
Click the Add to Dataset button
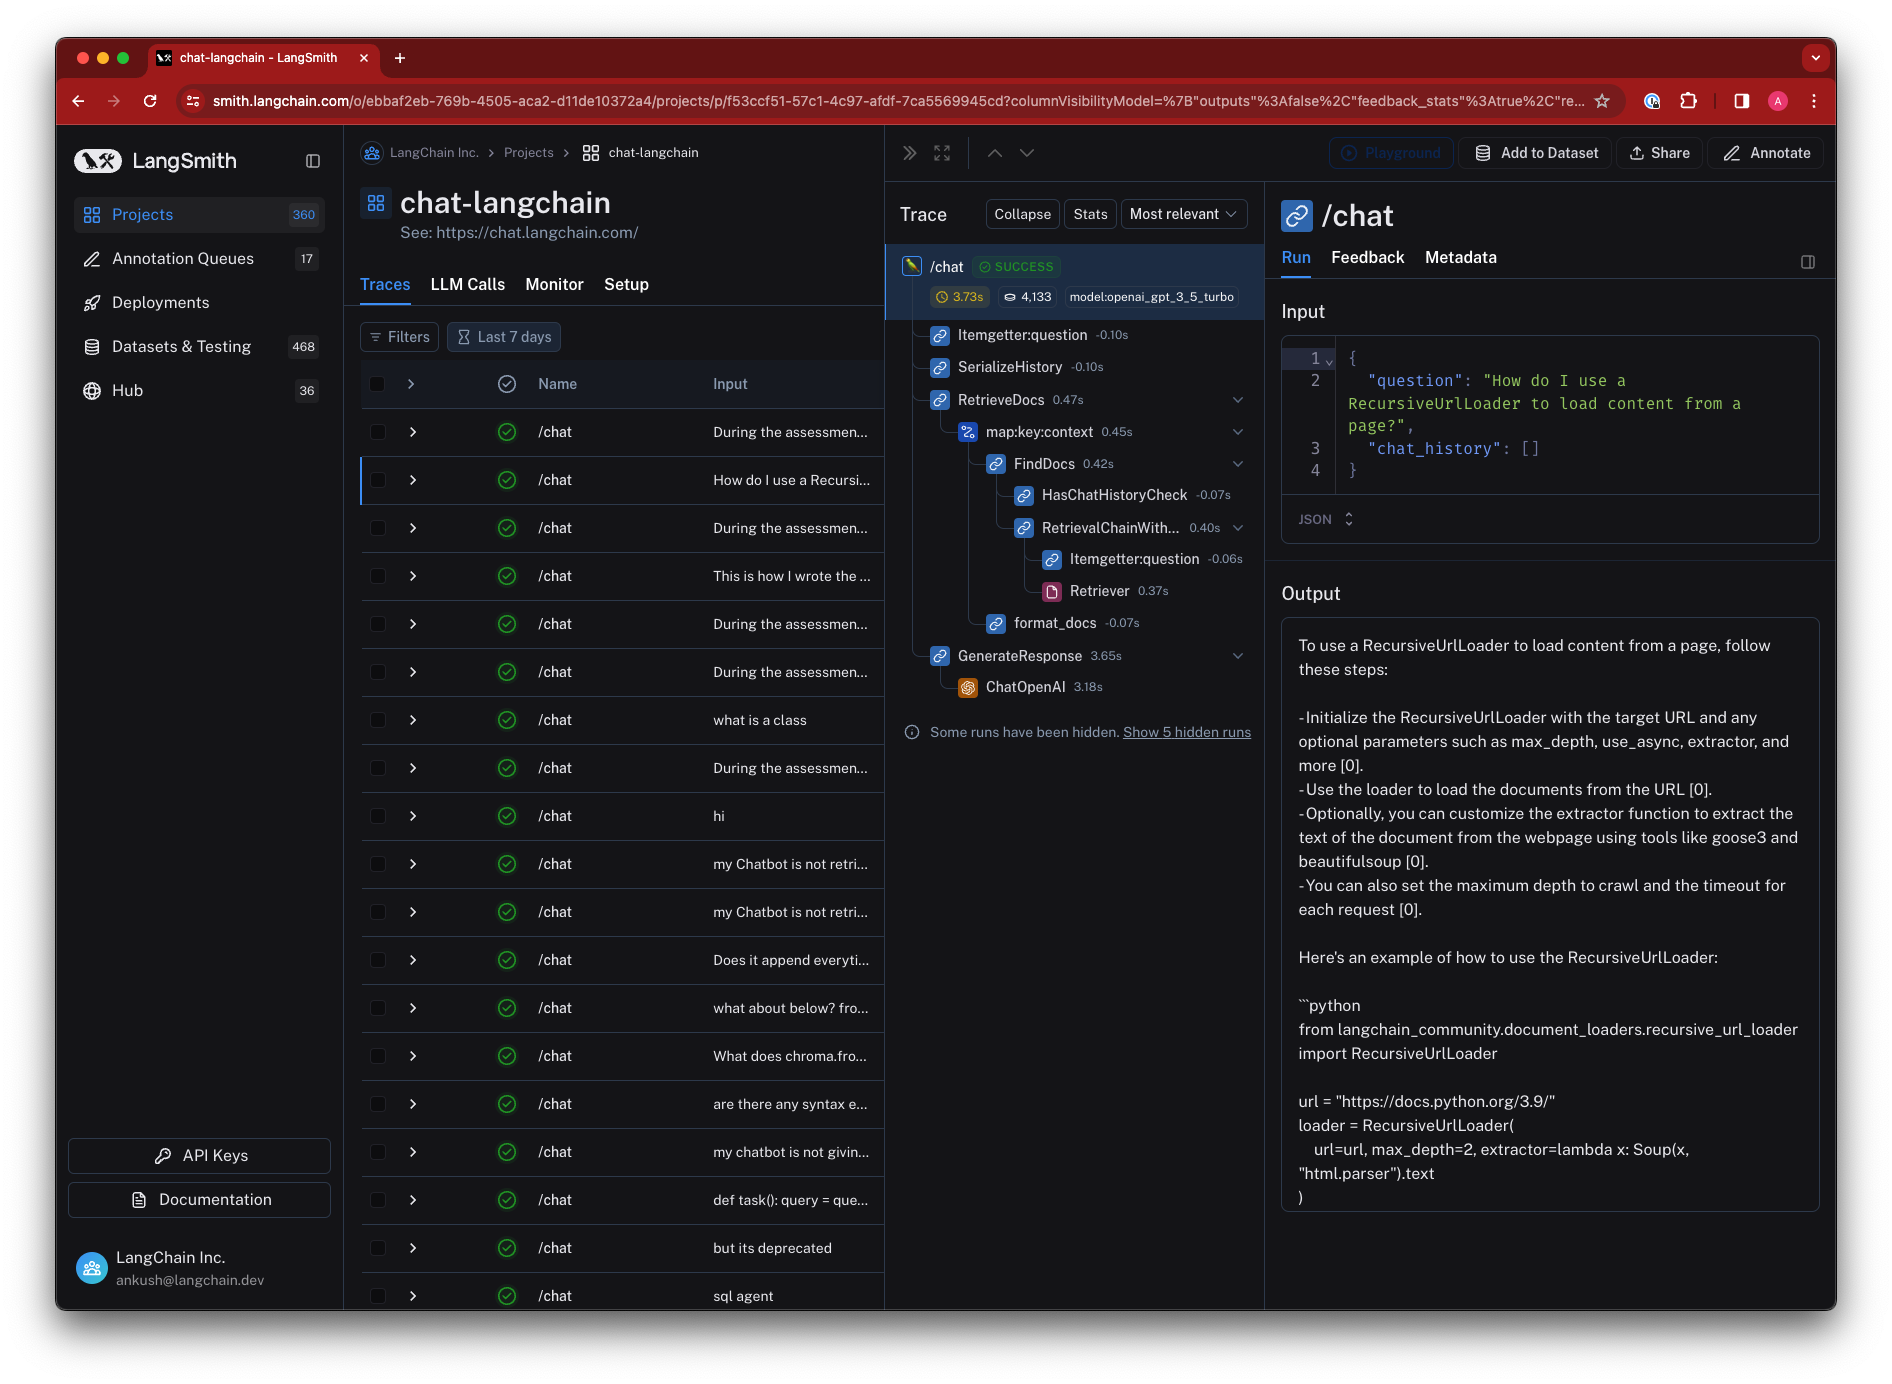tap(1536, 153)
